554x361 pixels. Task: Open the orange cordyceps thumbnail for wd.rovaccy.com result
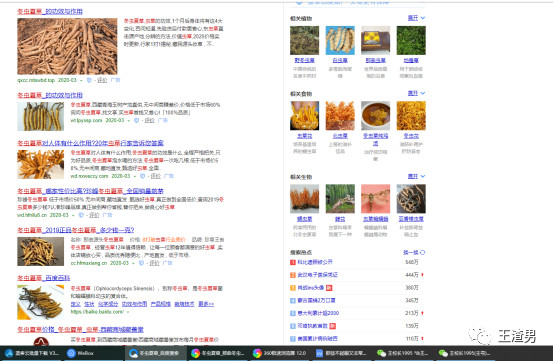(x=41, y=164)
